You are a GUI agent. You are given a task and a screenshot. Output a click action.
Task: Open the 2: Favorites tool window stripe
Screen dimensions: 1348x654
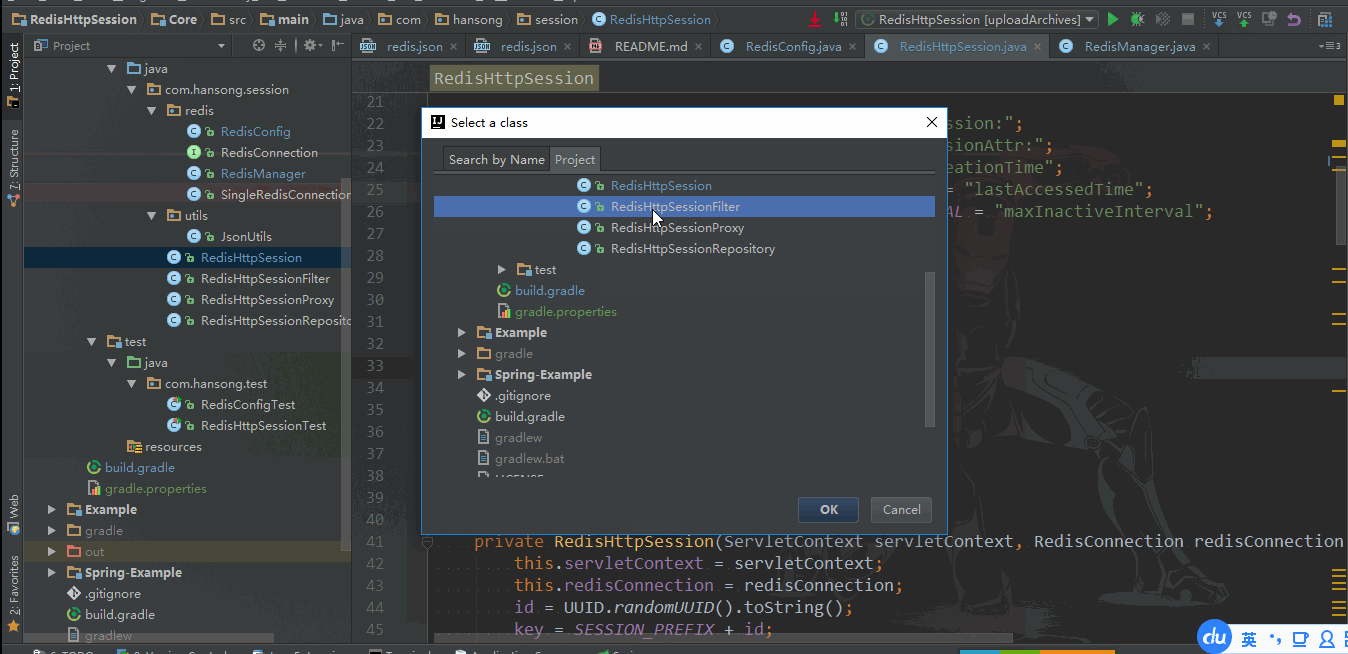click(x=13, y=594)
